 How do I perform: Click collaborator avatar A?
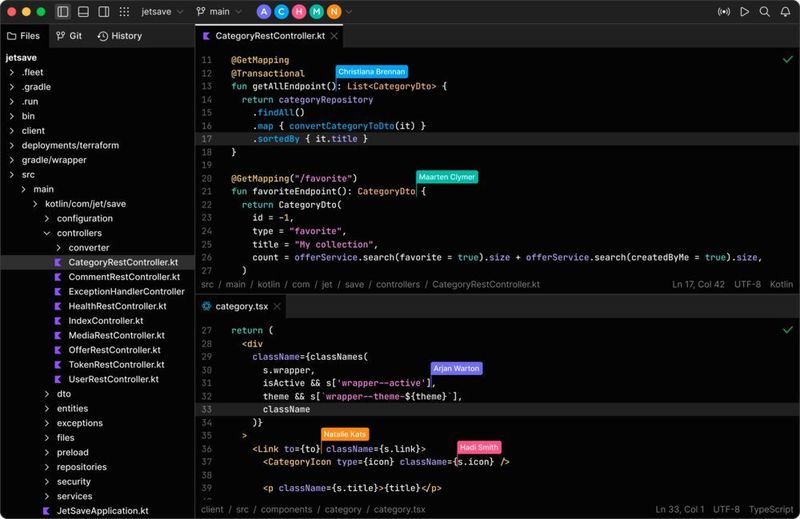[264, 12]
